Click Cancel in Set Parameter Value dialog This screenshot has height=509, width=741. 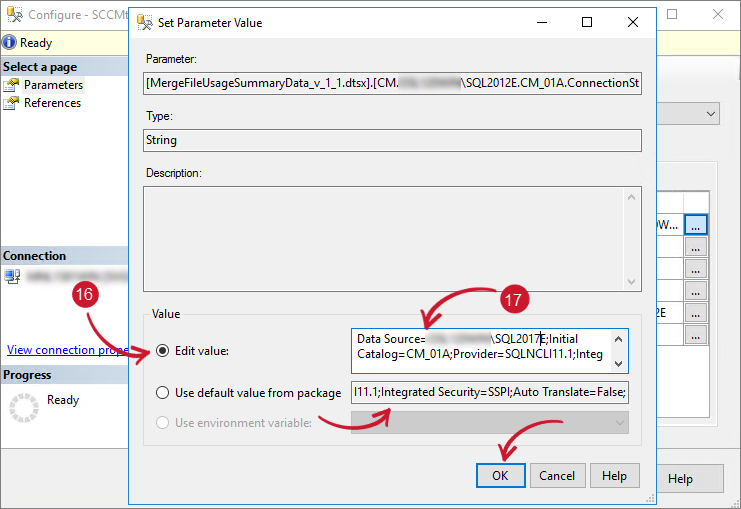(557, 475)
